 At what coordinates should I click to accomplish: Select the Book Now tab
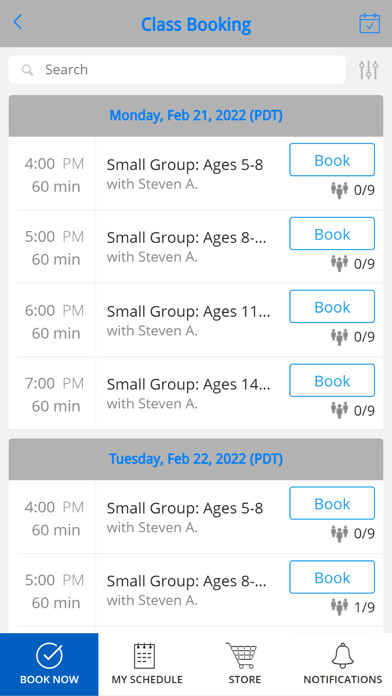[x=49, y=664]
